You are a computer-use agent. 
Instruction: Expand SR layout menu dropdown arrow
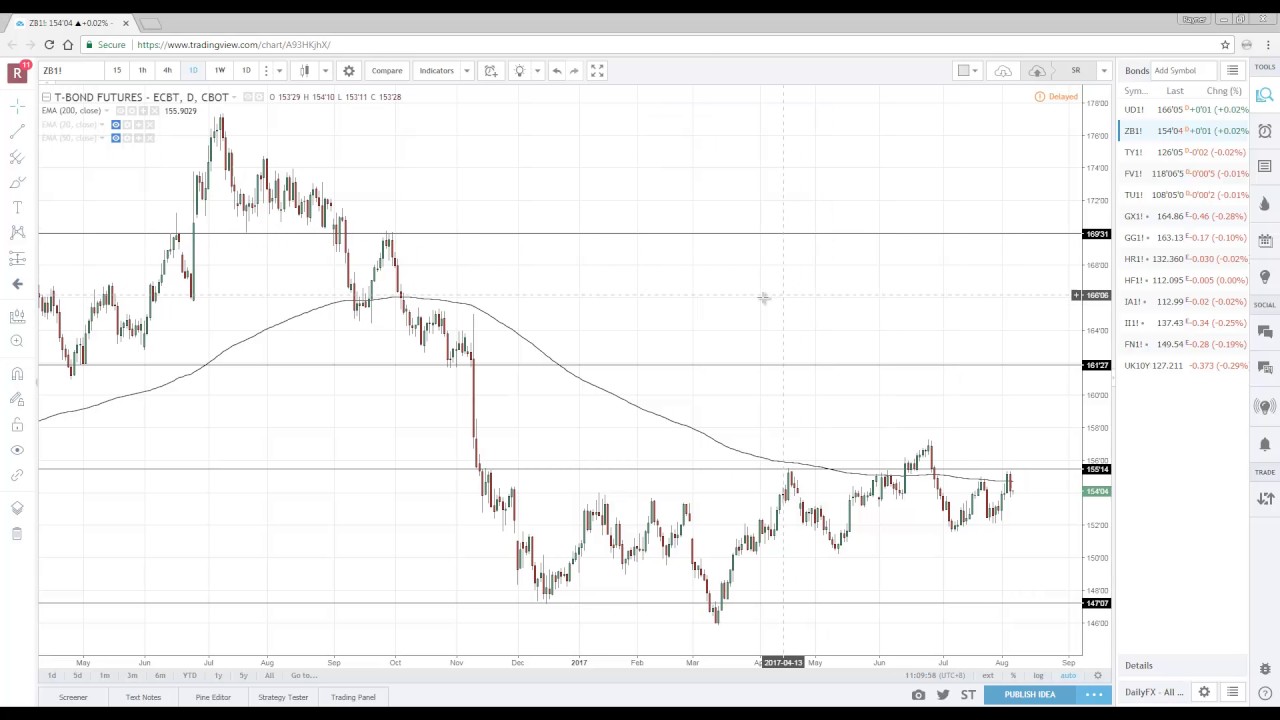(1104, 71)
